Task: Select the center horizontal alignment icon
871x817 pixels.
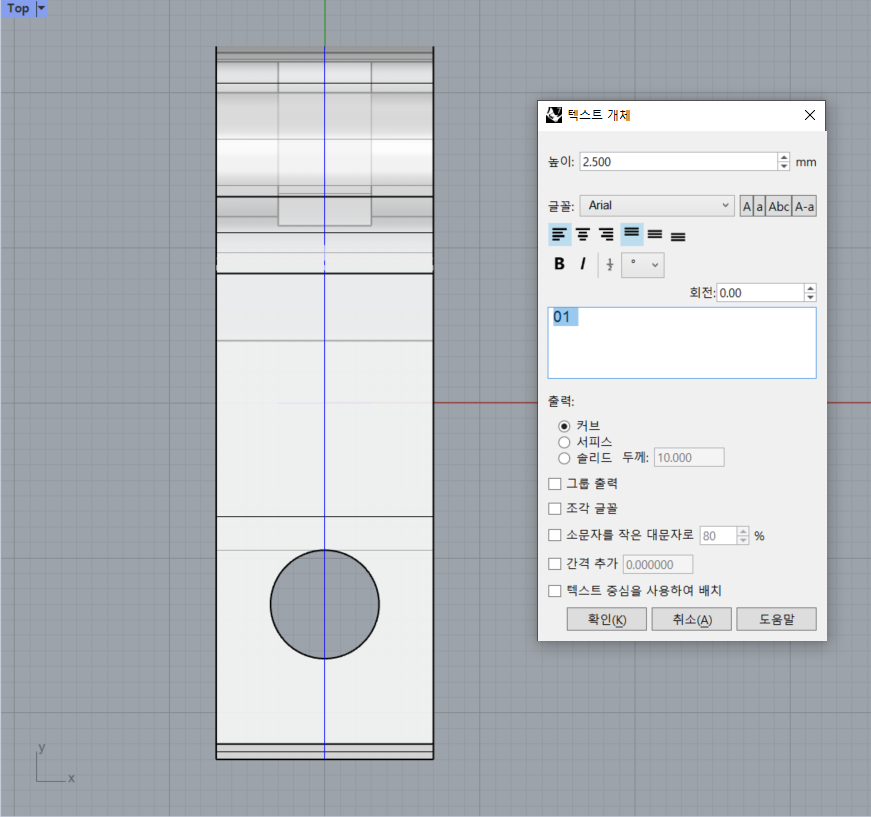Action: click(x=583, y=233)
